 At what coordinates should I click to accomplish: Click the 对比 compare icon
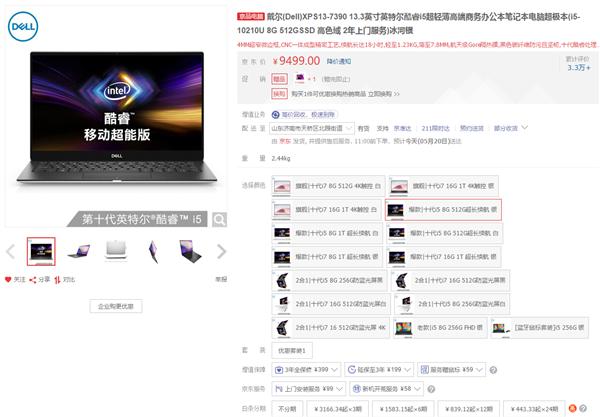pos(57,280)
